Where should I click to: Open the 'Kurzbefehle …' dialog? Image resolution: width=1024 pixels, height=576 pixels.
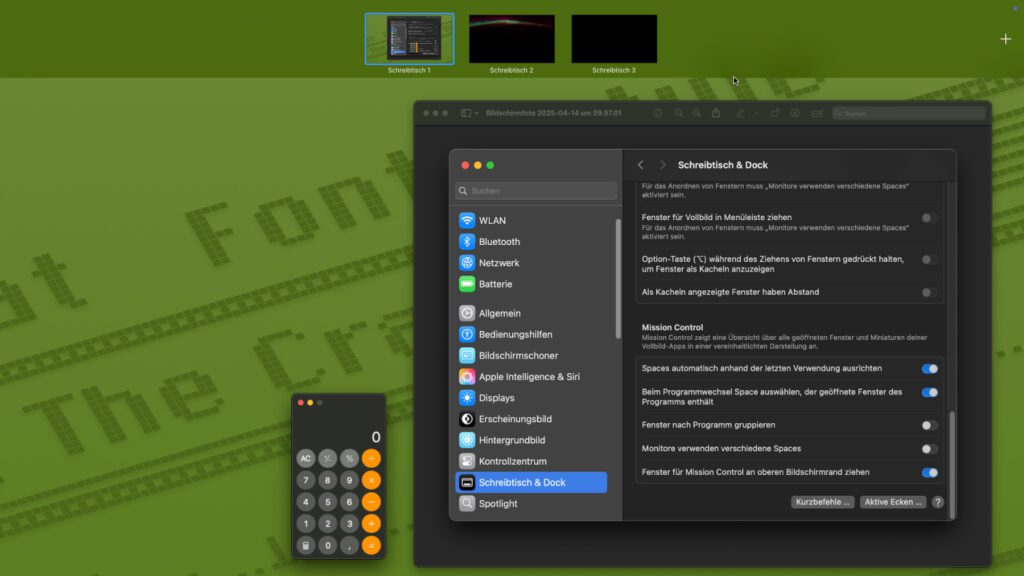click(822, 503)
